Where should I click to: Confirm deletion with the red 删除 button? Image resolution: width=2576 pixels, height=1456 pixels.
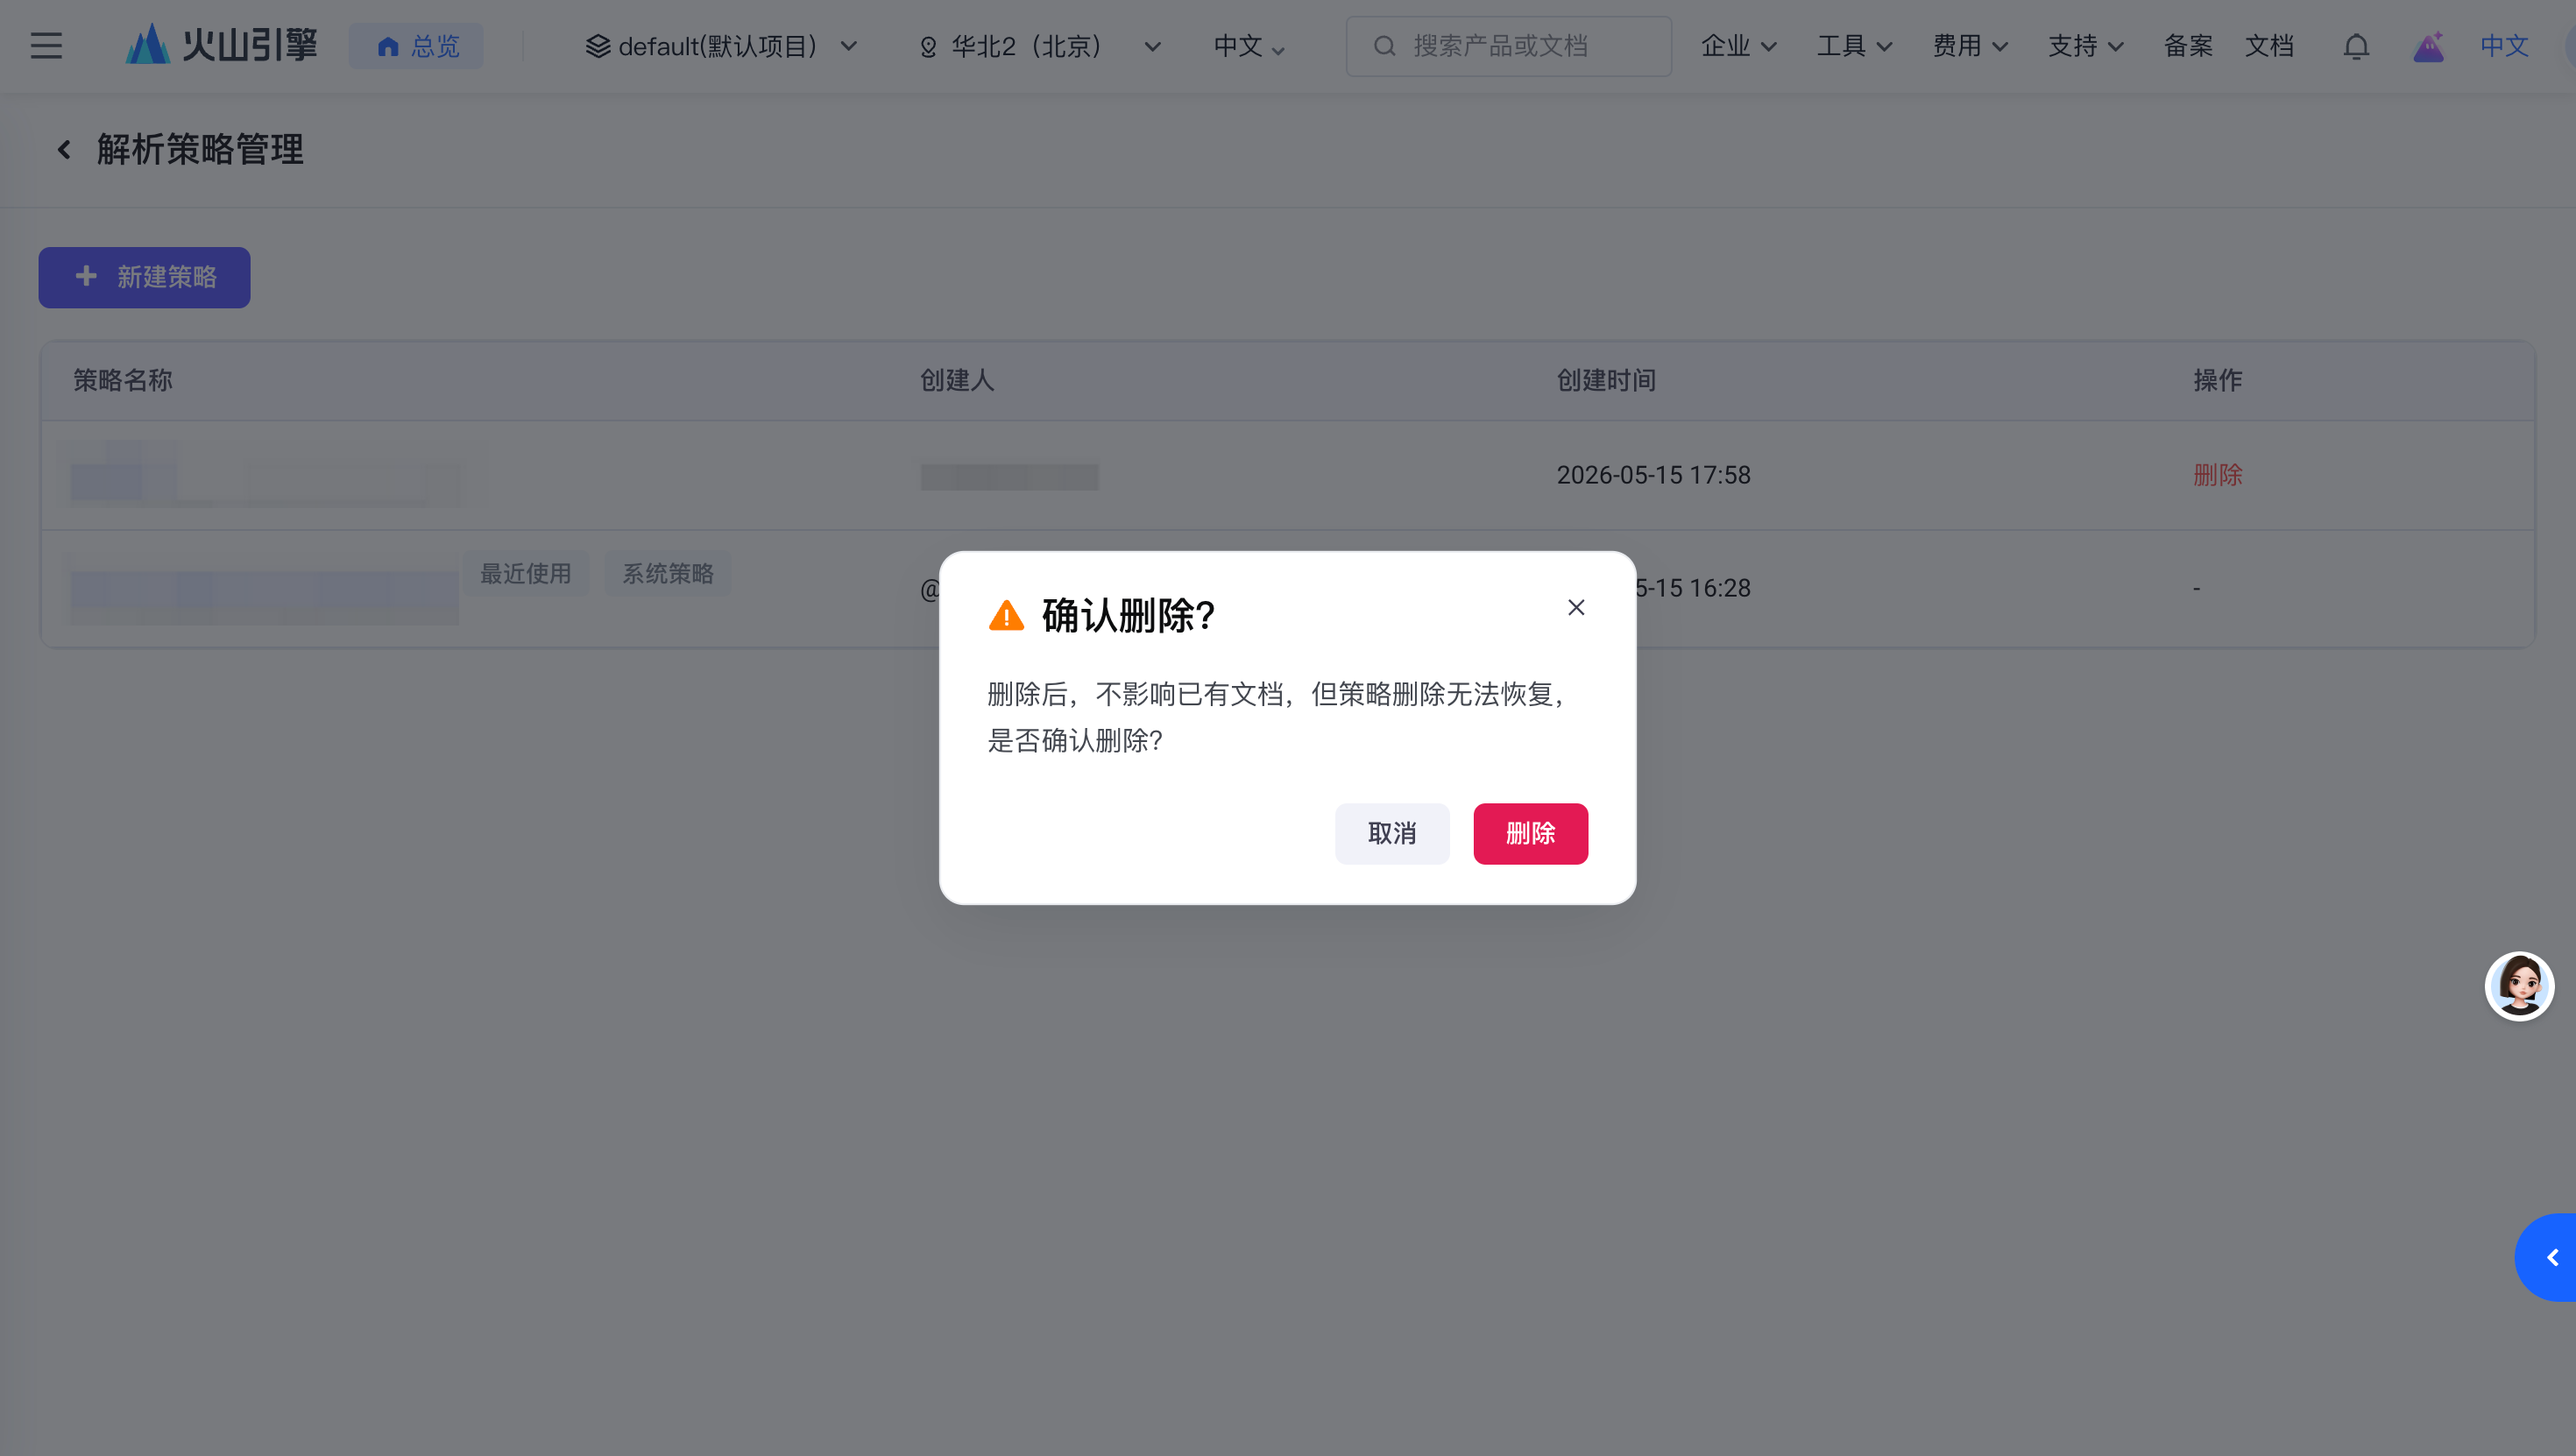1530,833
